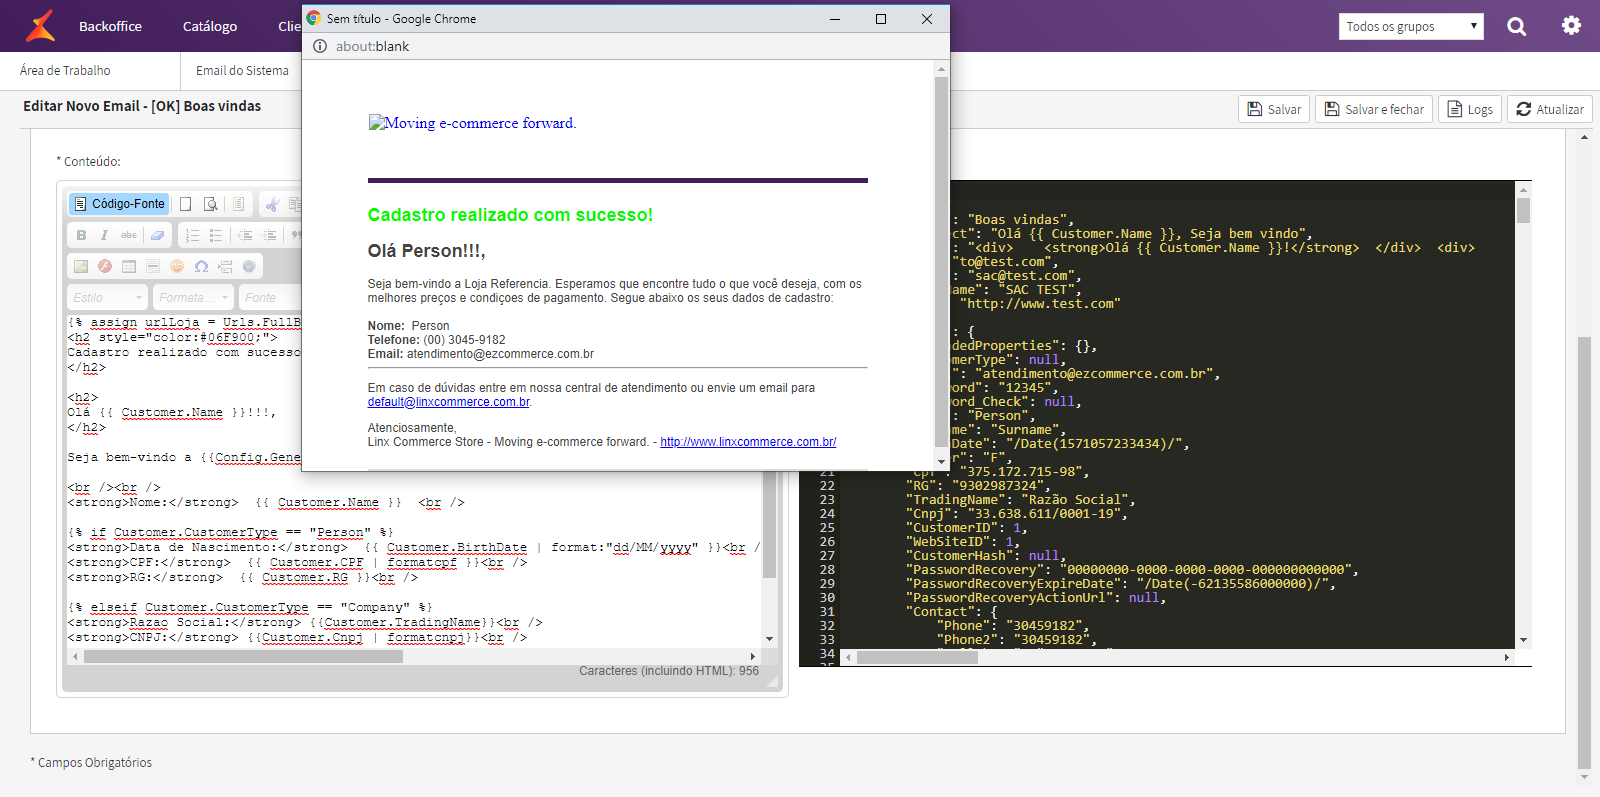Apply Italic formatting in editor

(x=104, y=235)
